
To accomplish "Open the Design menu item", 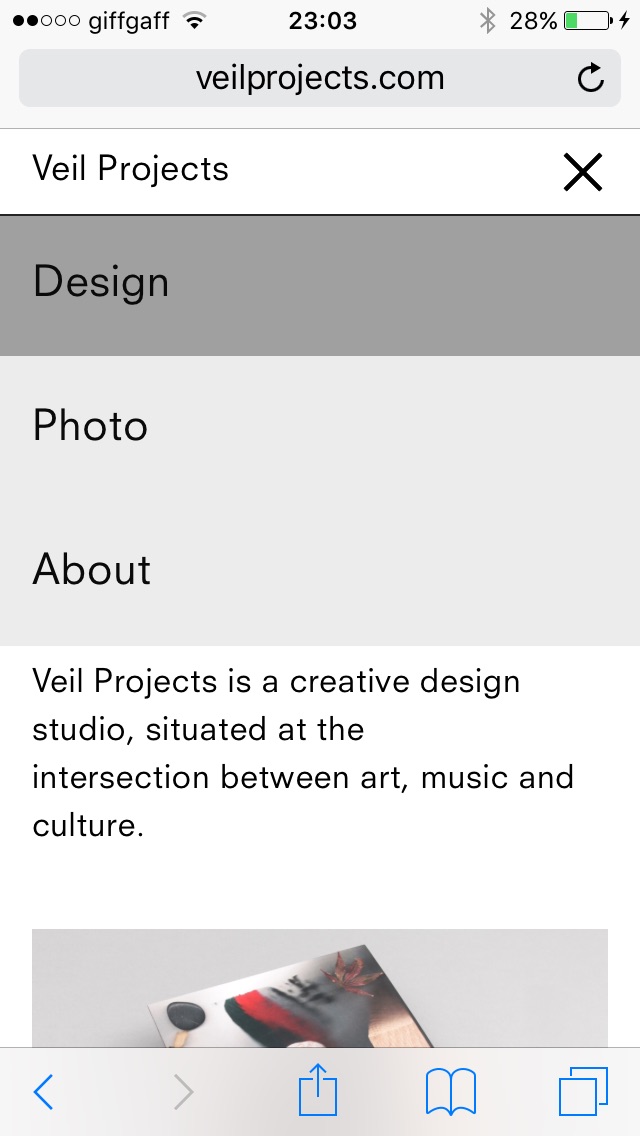I will (x=101, y=283).
